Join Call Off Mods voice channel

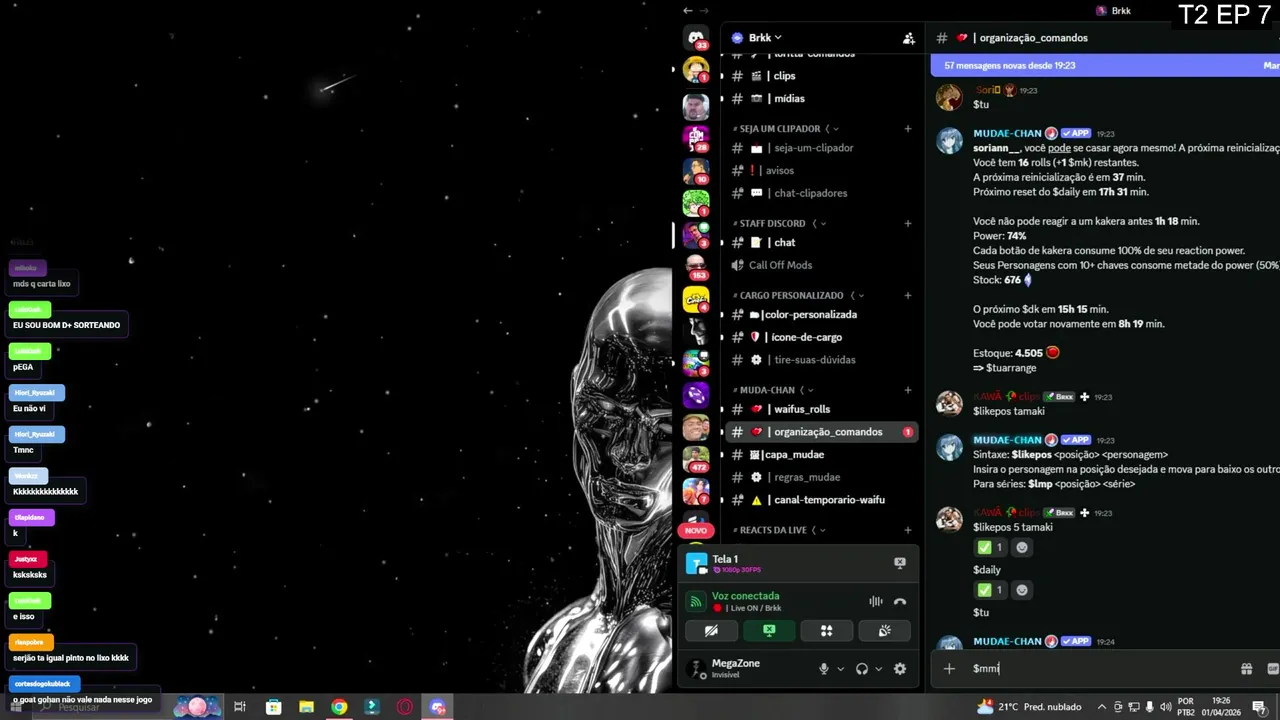pos(821,265)
